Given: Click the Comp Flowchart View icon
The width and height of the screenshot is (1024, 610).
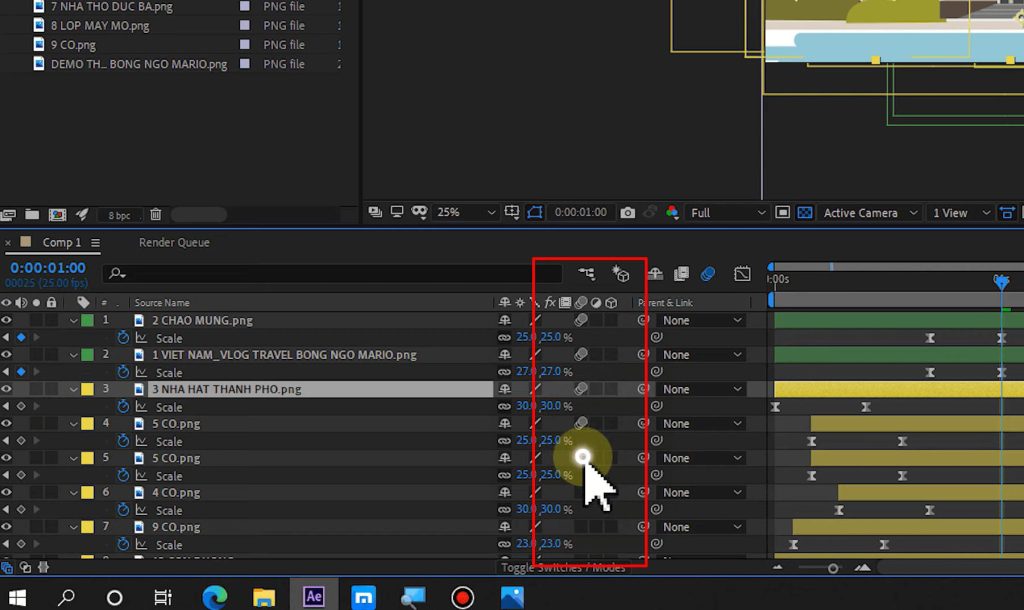Looking at the screenshot, I should 586,272.
